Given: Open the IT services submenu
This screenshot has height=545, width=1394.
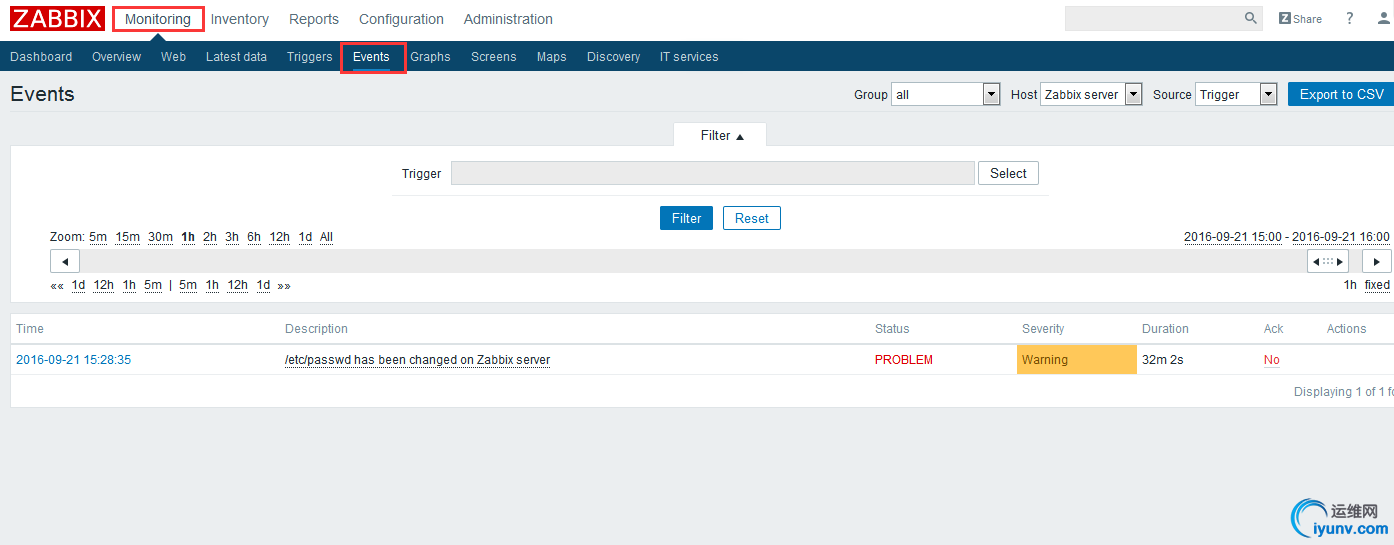Looking at the screenshot, I should click(x=689, y=57).
